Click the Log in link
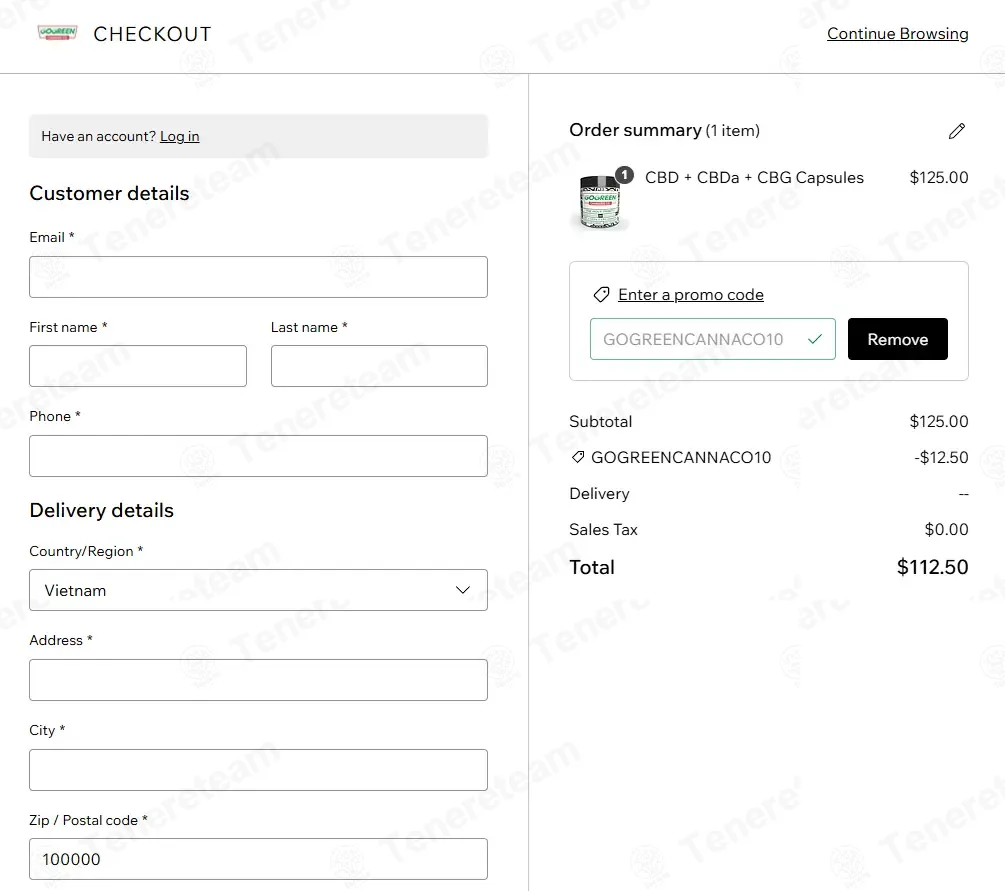1005x891 pixels. (x=179, y=137)
